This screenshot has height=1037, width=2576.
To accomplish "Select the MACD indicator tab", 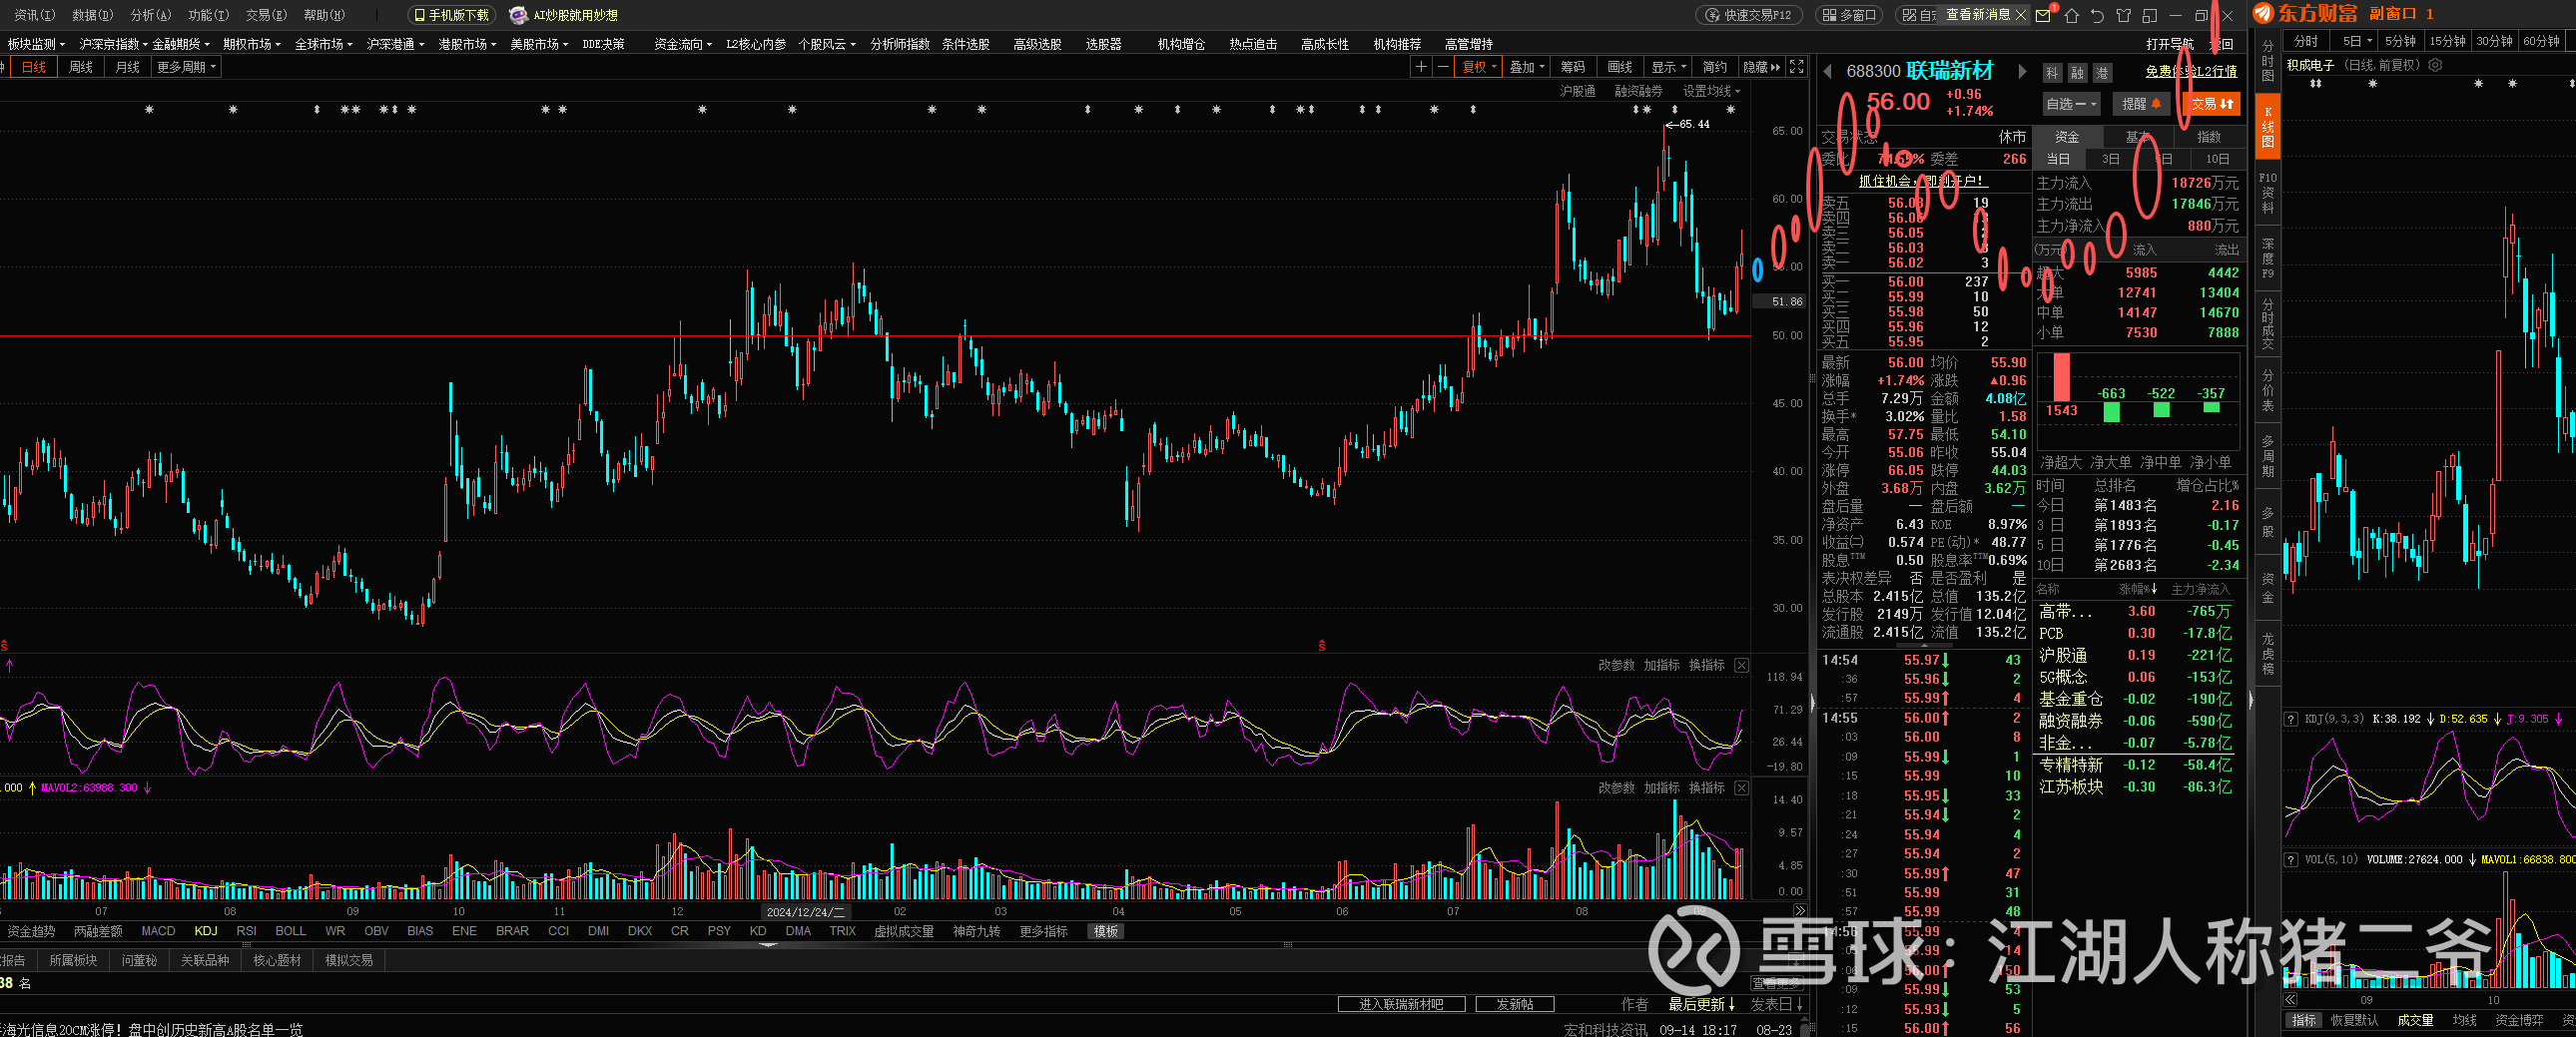I will coord(158,931).
